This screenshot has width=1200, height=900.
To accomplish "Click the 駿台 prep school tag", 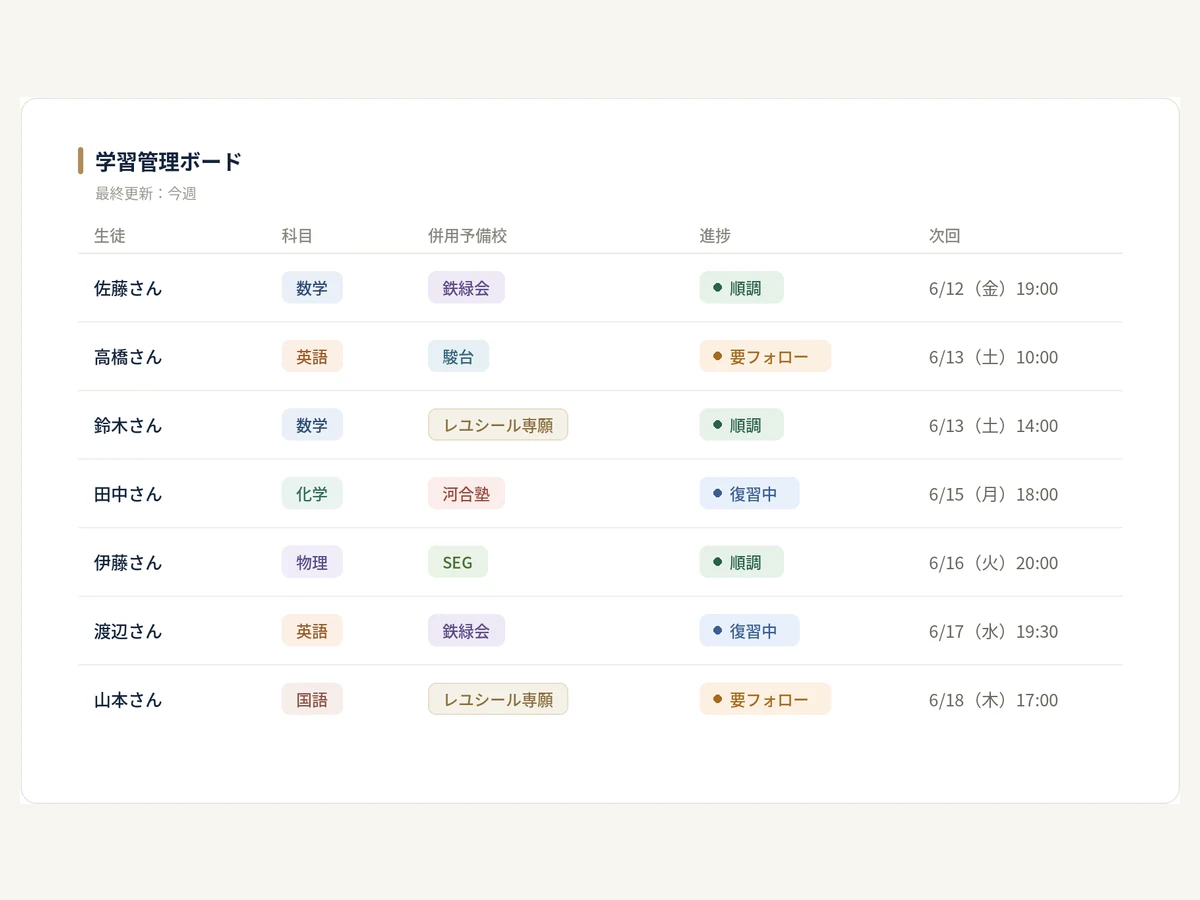I will 458,357.
